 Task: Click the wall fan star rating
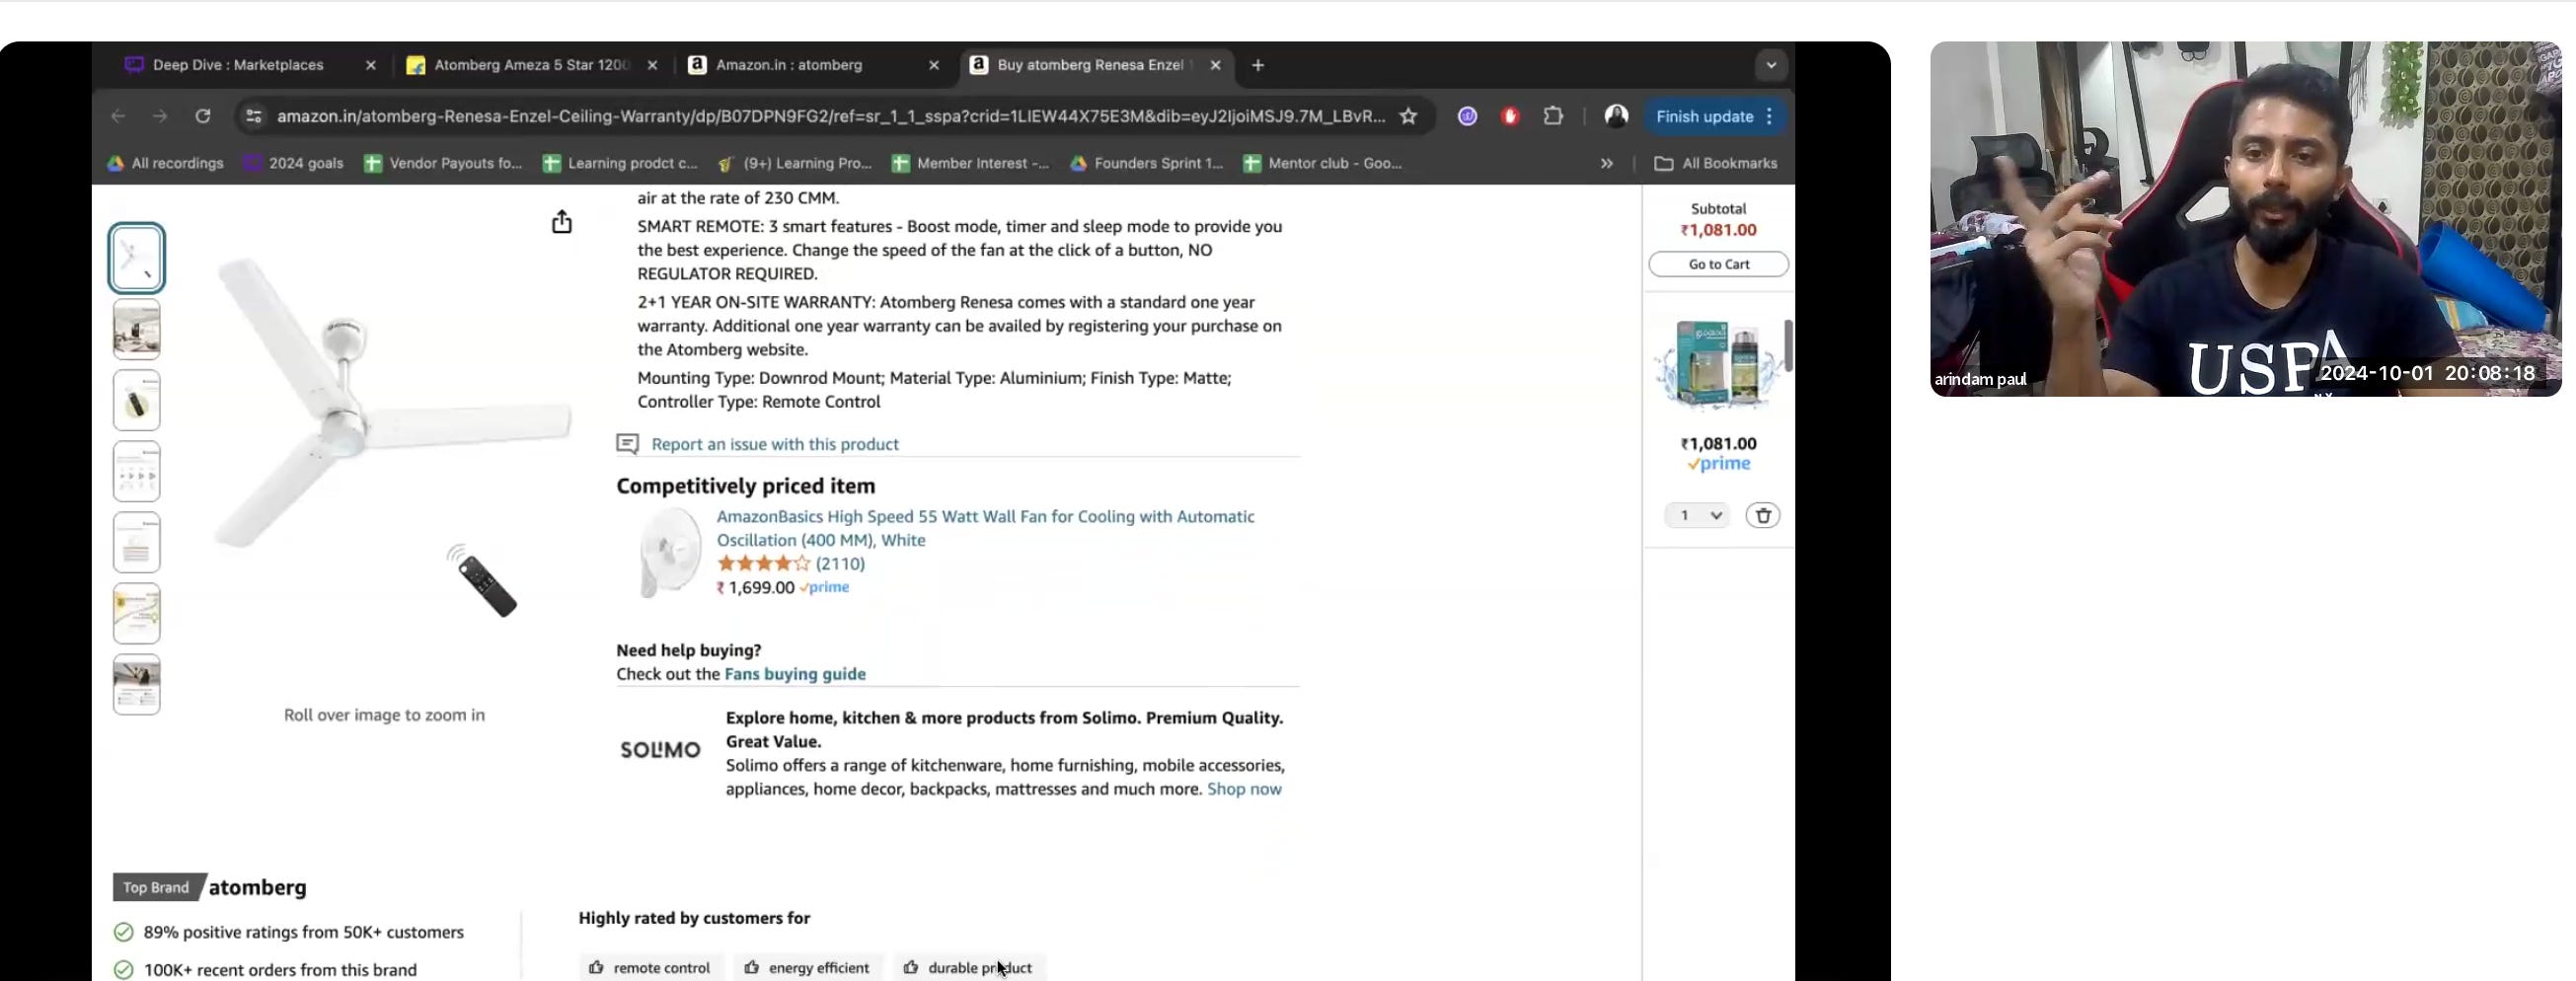(x=764, y=563)
